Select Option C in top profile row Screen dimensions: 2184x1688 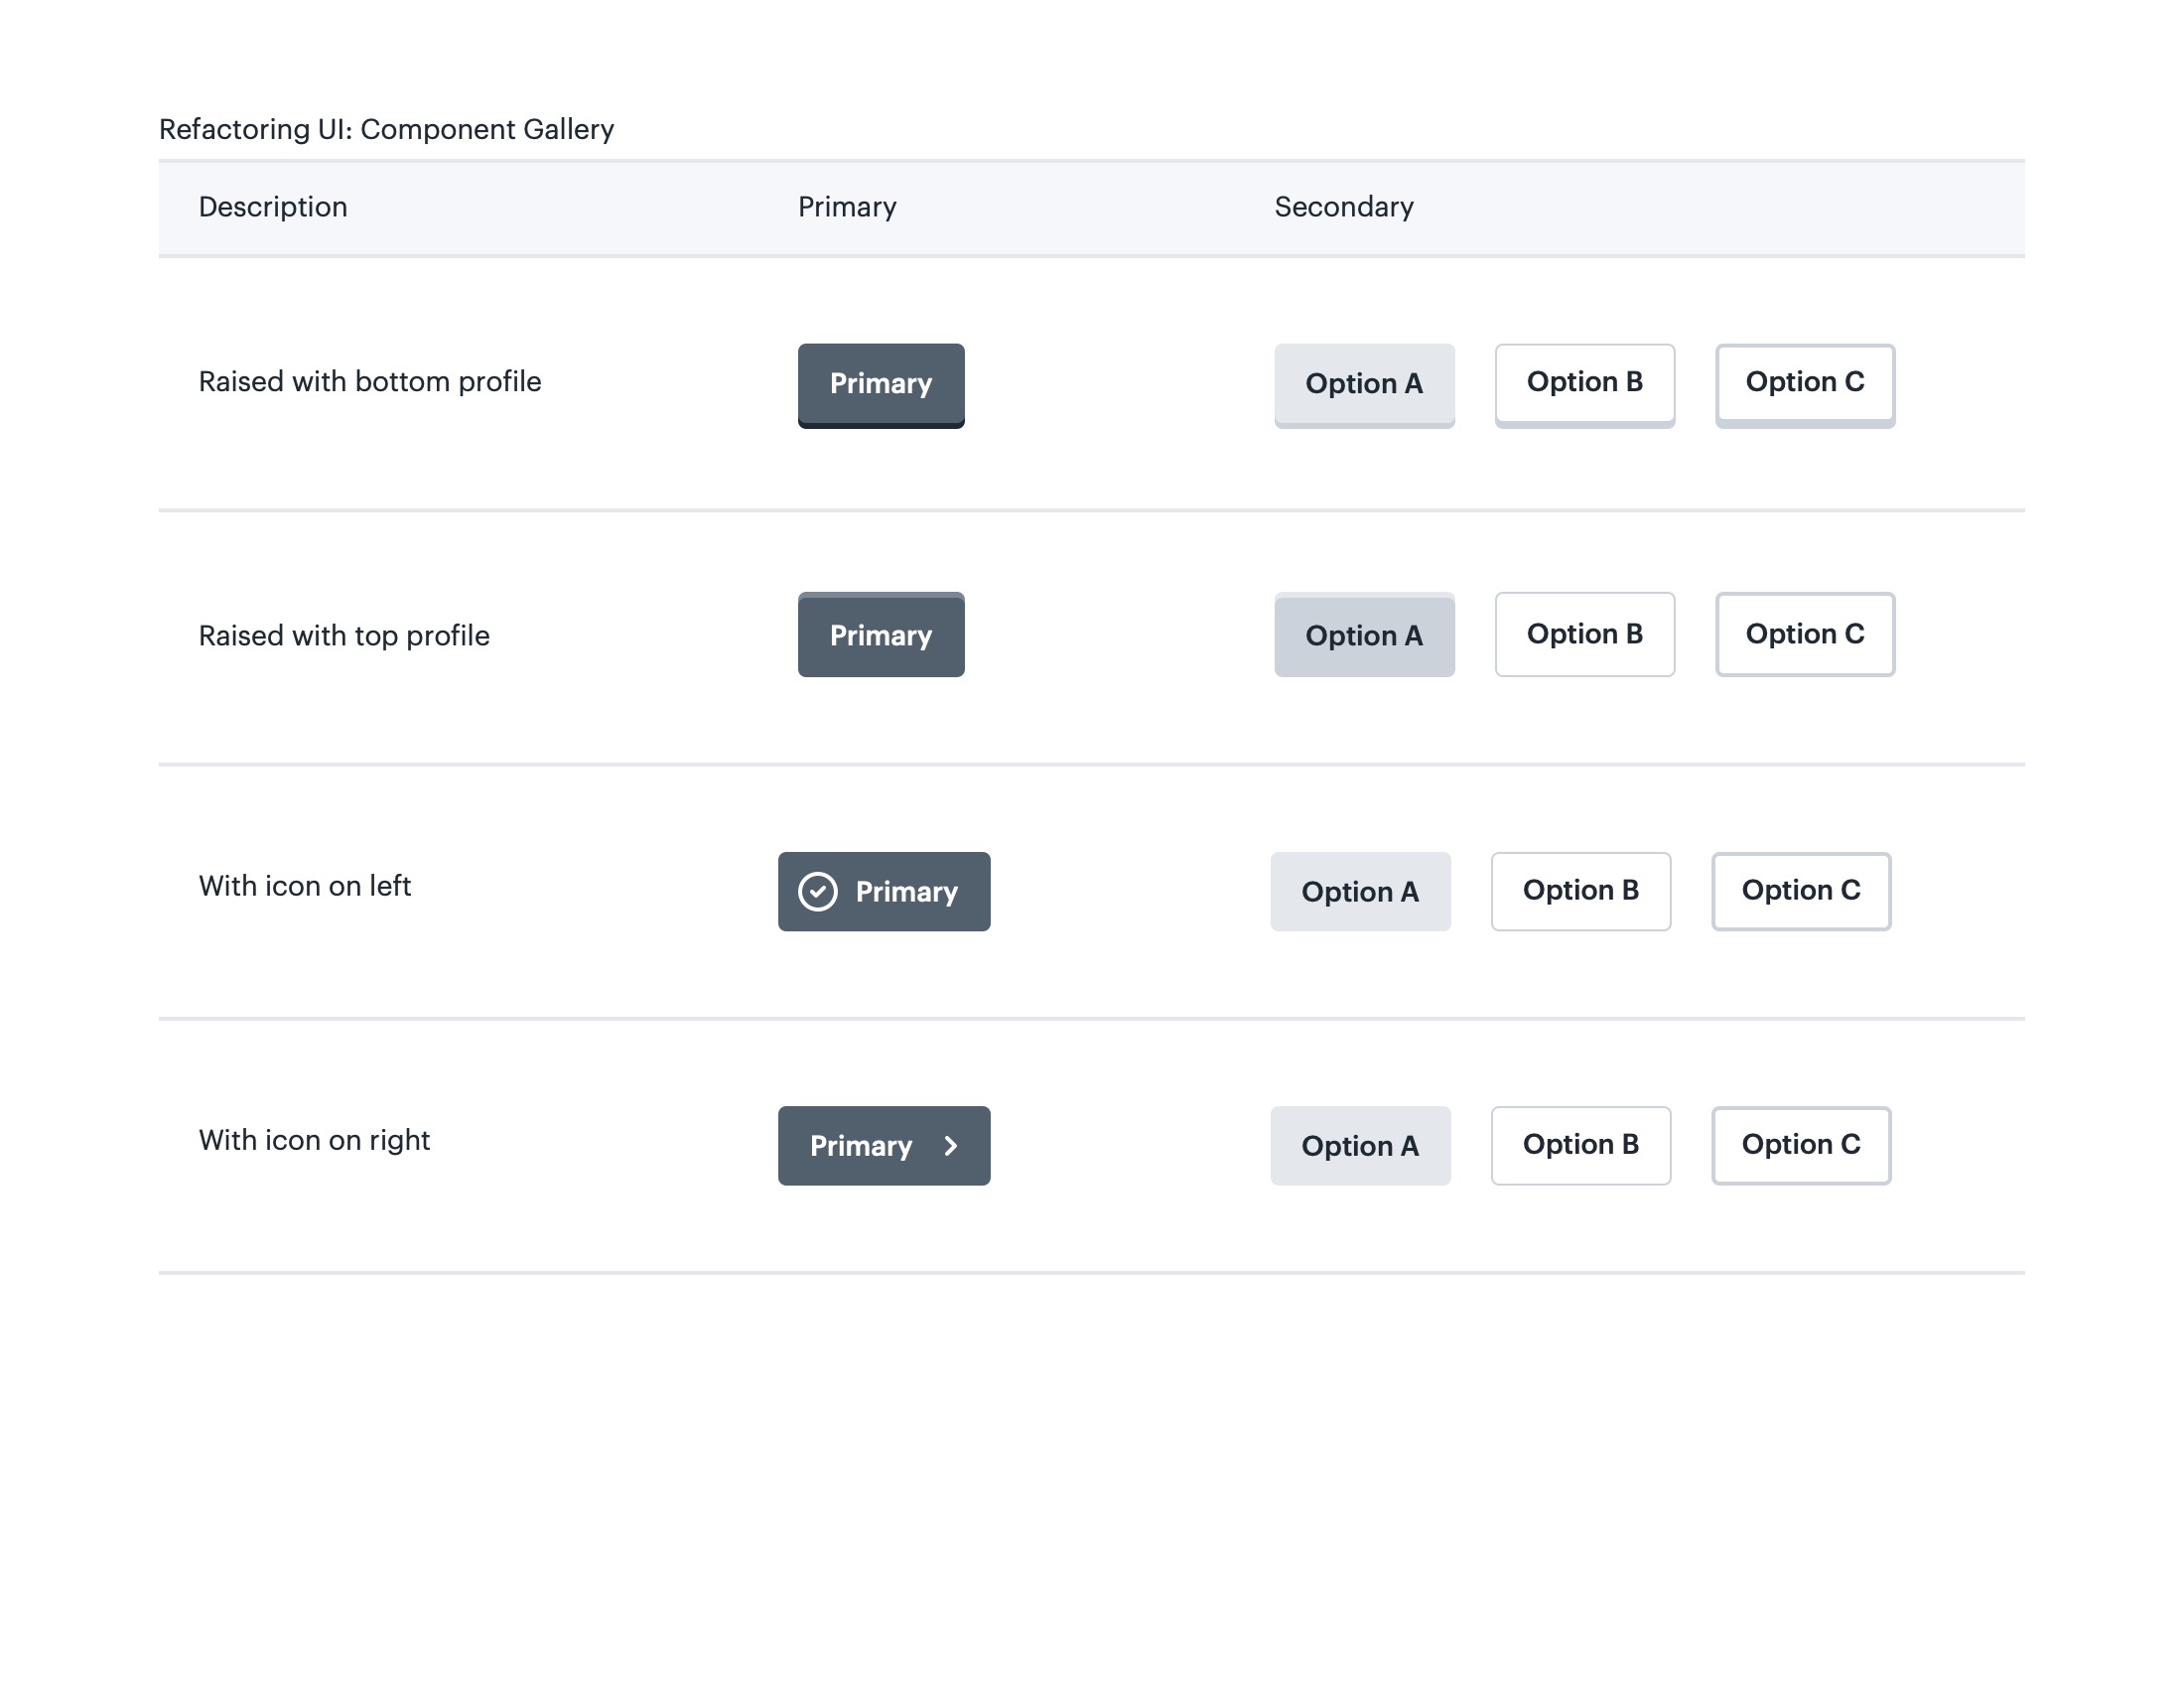[1804, 634]
